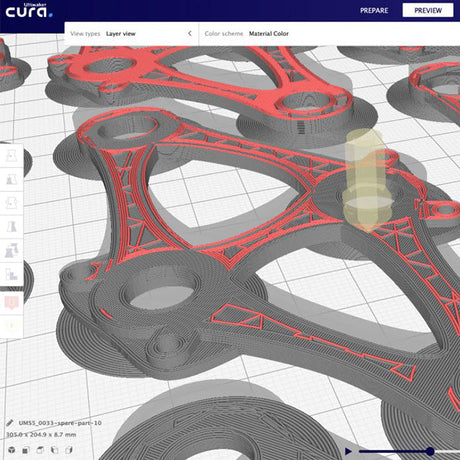Switch to front view cube icon
Image resolution: width=460 pixels, height=460 pixels.
pyautogui.click(x=25, y=450)
